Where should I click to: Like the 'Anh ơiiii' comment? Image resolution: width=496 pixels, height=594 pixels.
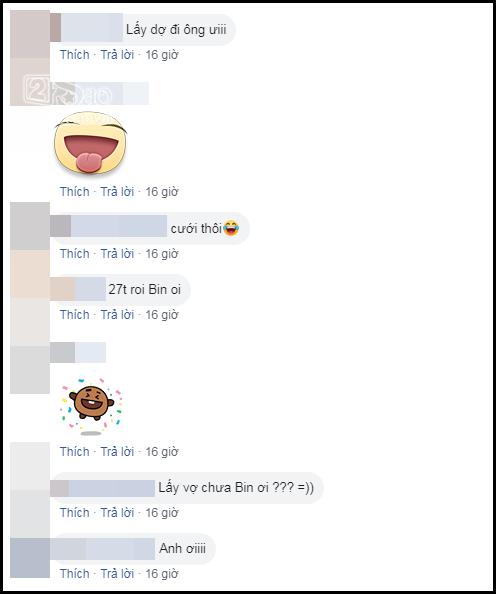point(75,574)
